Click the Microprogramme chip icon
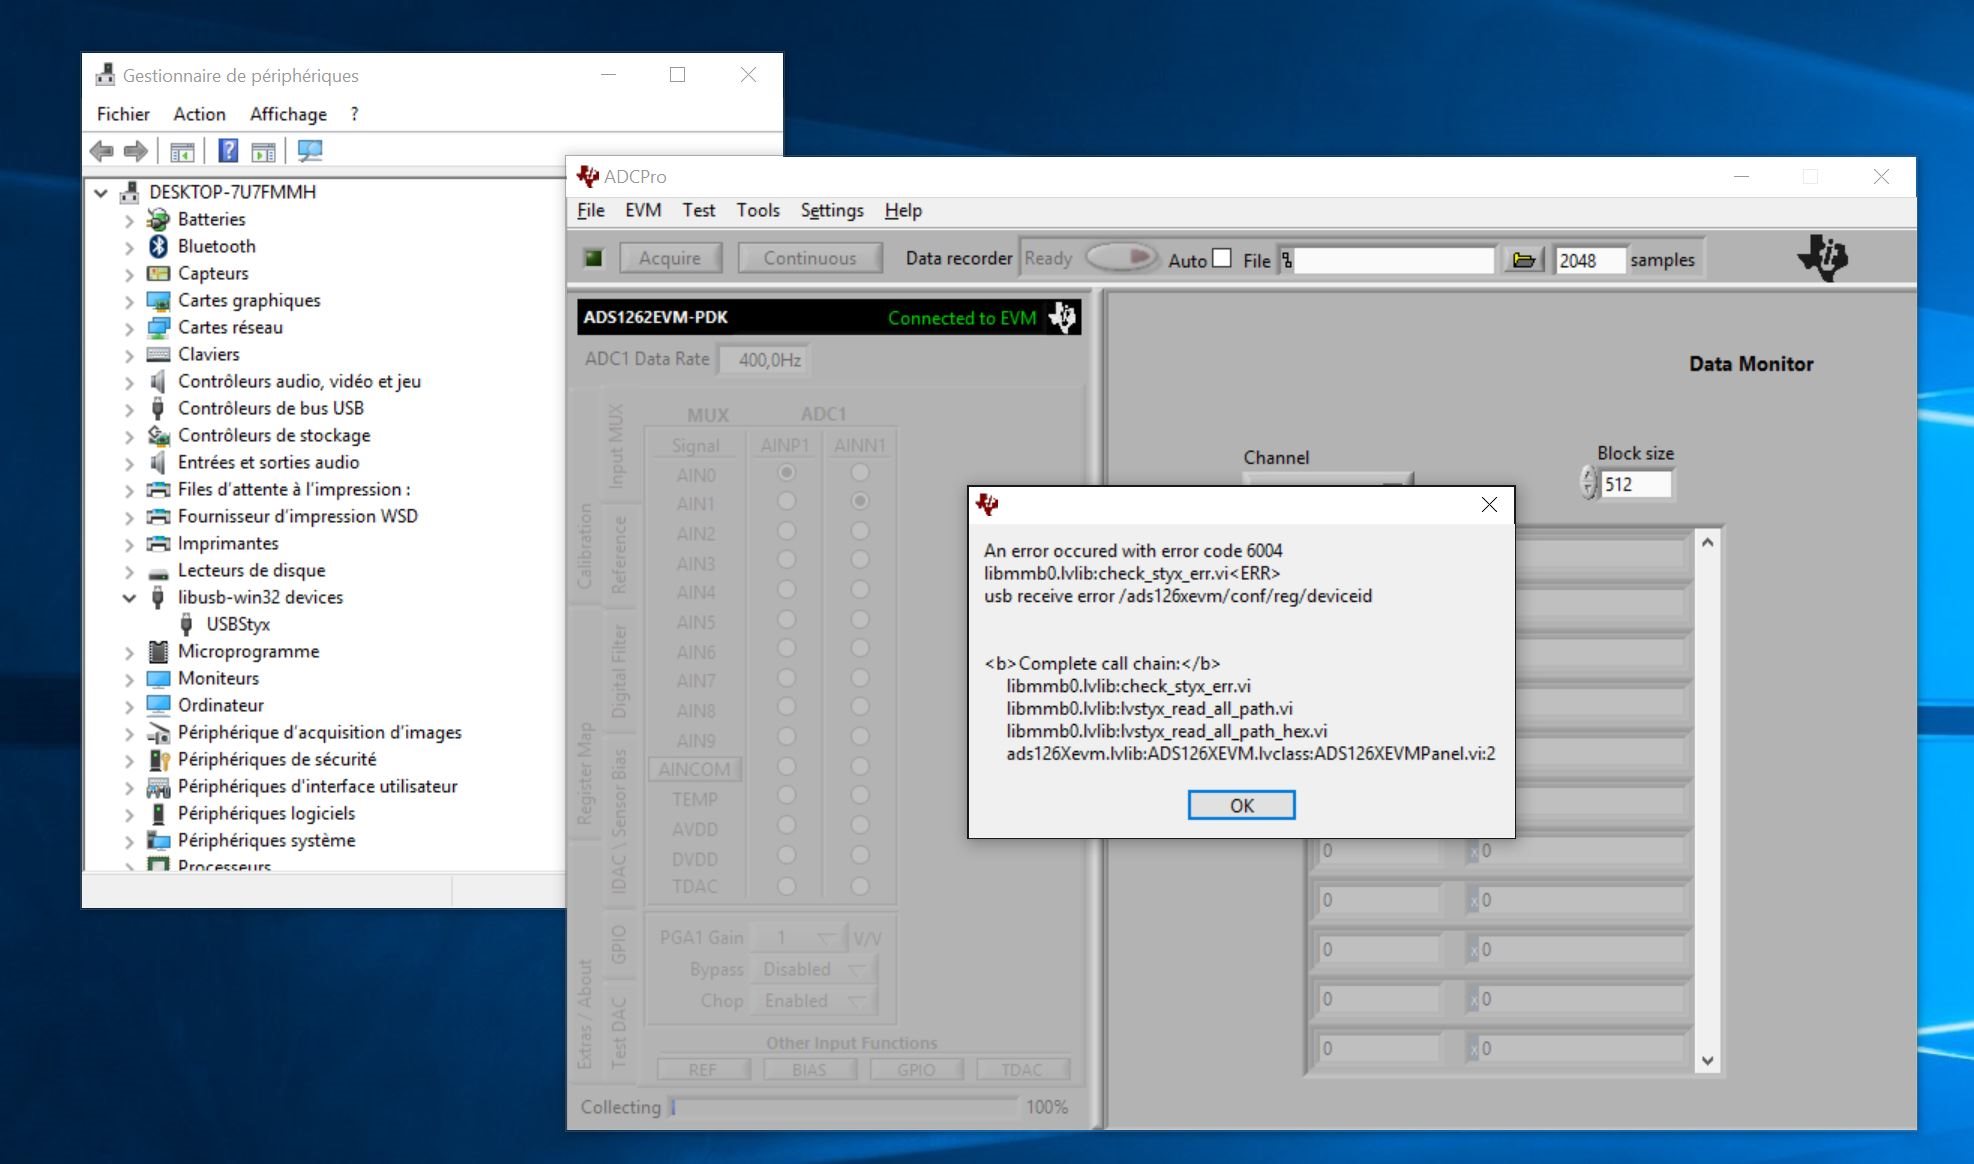Viewport: 1974px width, 1164px height. 158,651
